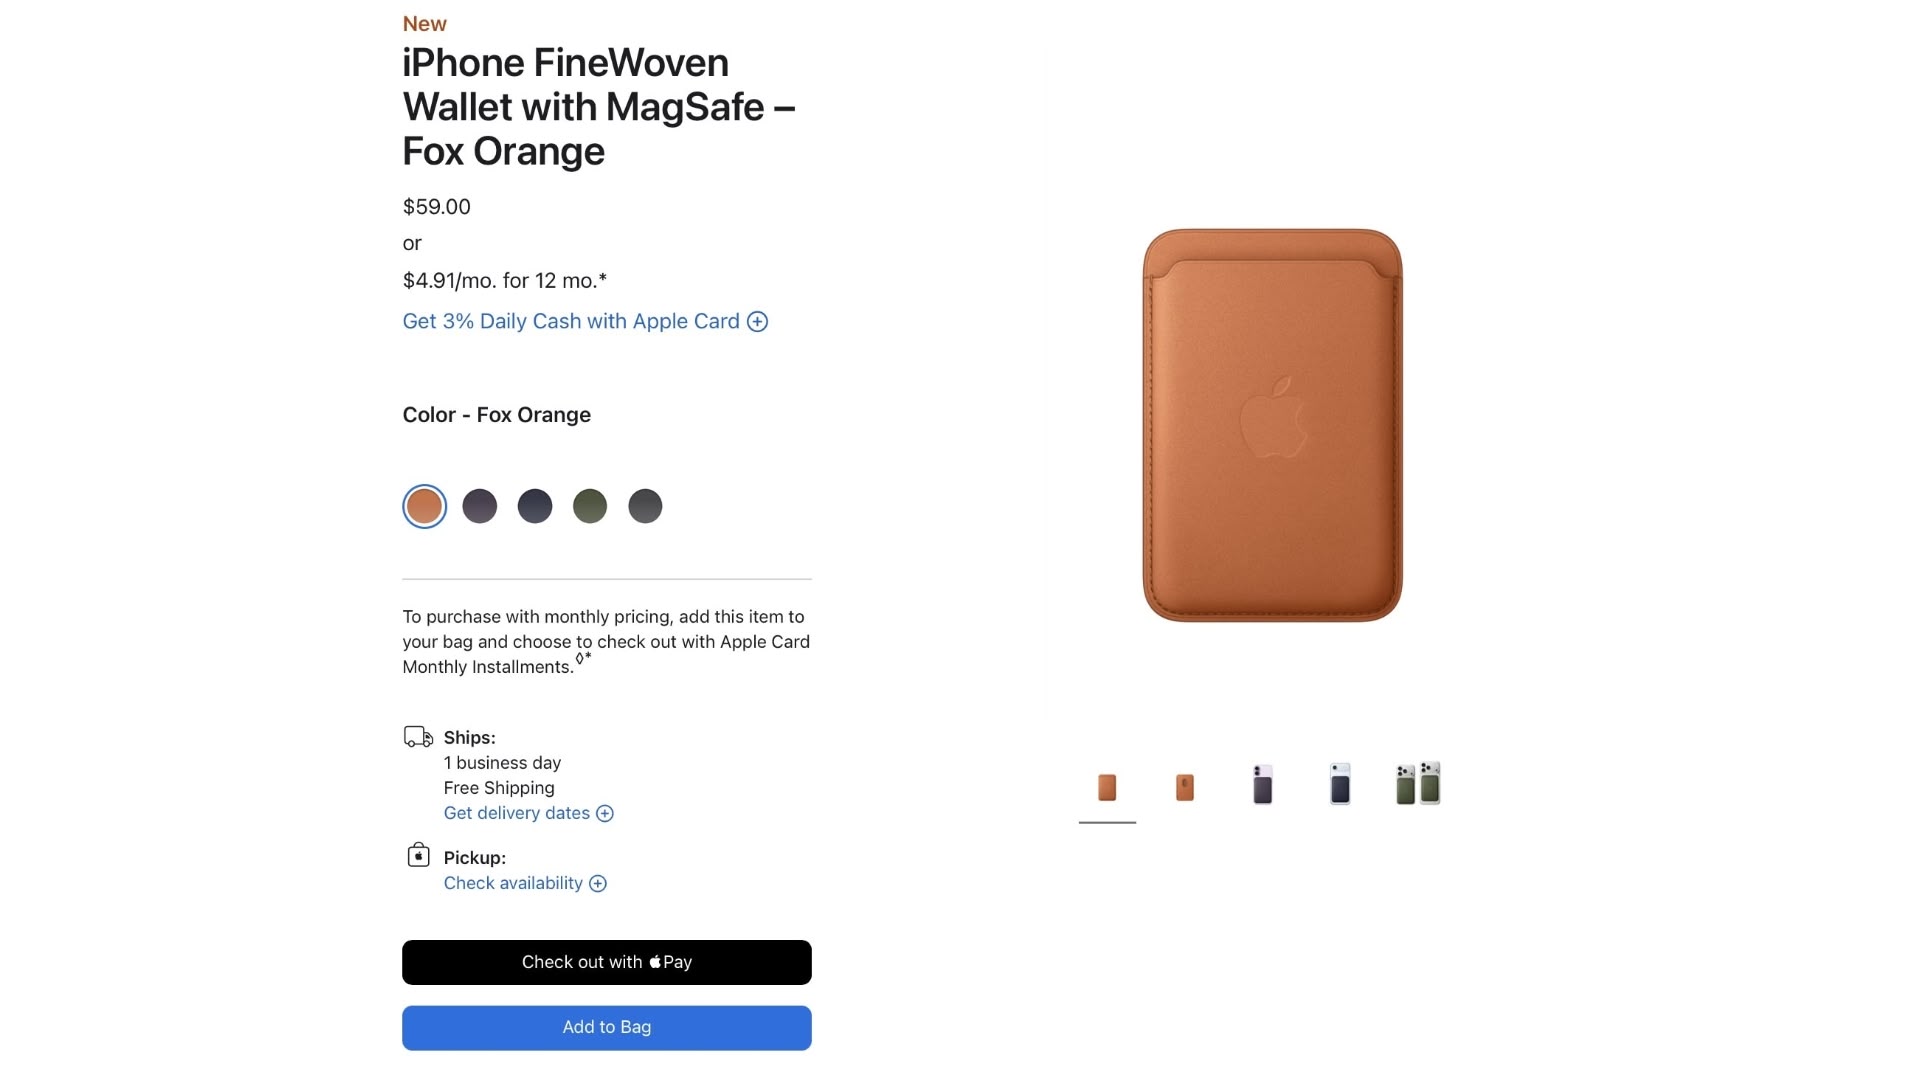Show the first orange wallet front thumbnail
Screen dimensions: 1920x1080
pos(1107,787)
